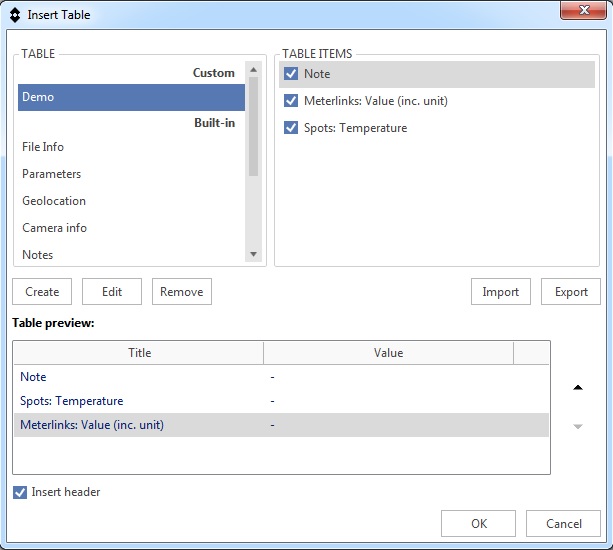Click the Edit table button
Image resolution: width=613 pixels, height=550 pixels.
[112, 292]
